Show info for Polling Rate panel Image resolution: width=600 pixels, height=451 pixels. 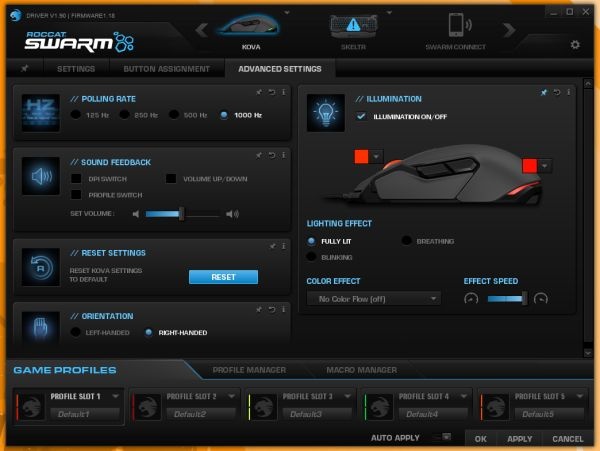click(284, 92)
